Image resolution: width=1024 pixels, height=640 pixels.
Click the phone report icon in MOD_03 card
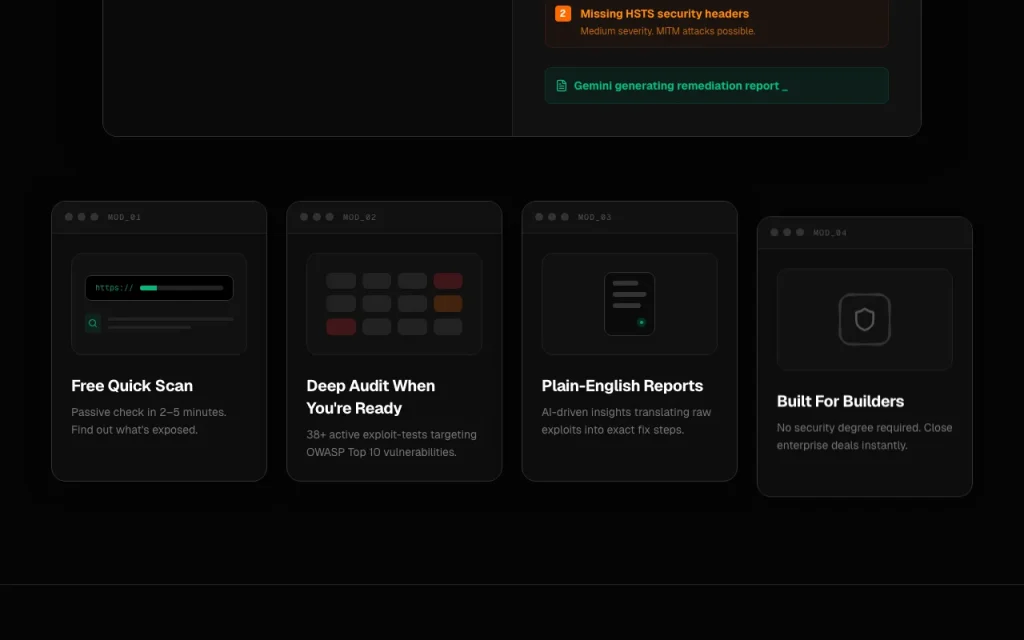pos(629,304)
